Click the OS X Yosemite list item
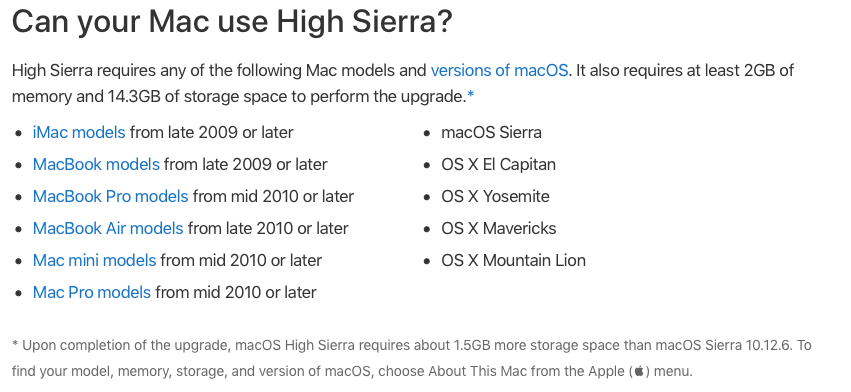The height and width of the screenshot is (392, 851). click(495, 197)
